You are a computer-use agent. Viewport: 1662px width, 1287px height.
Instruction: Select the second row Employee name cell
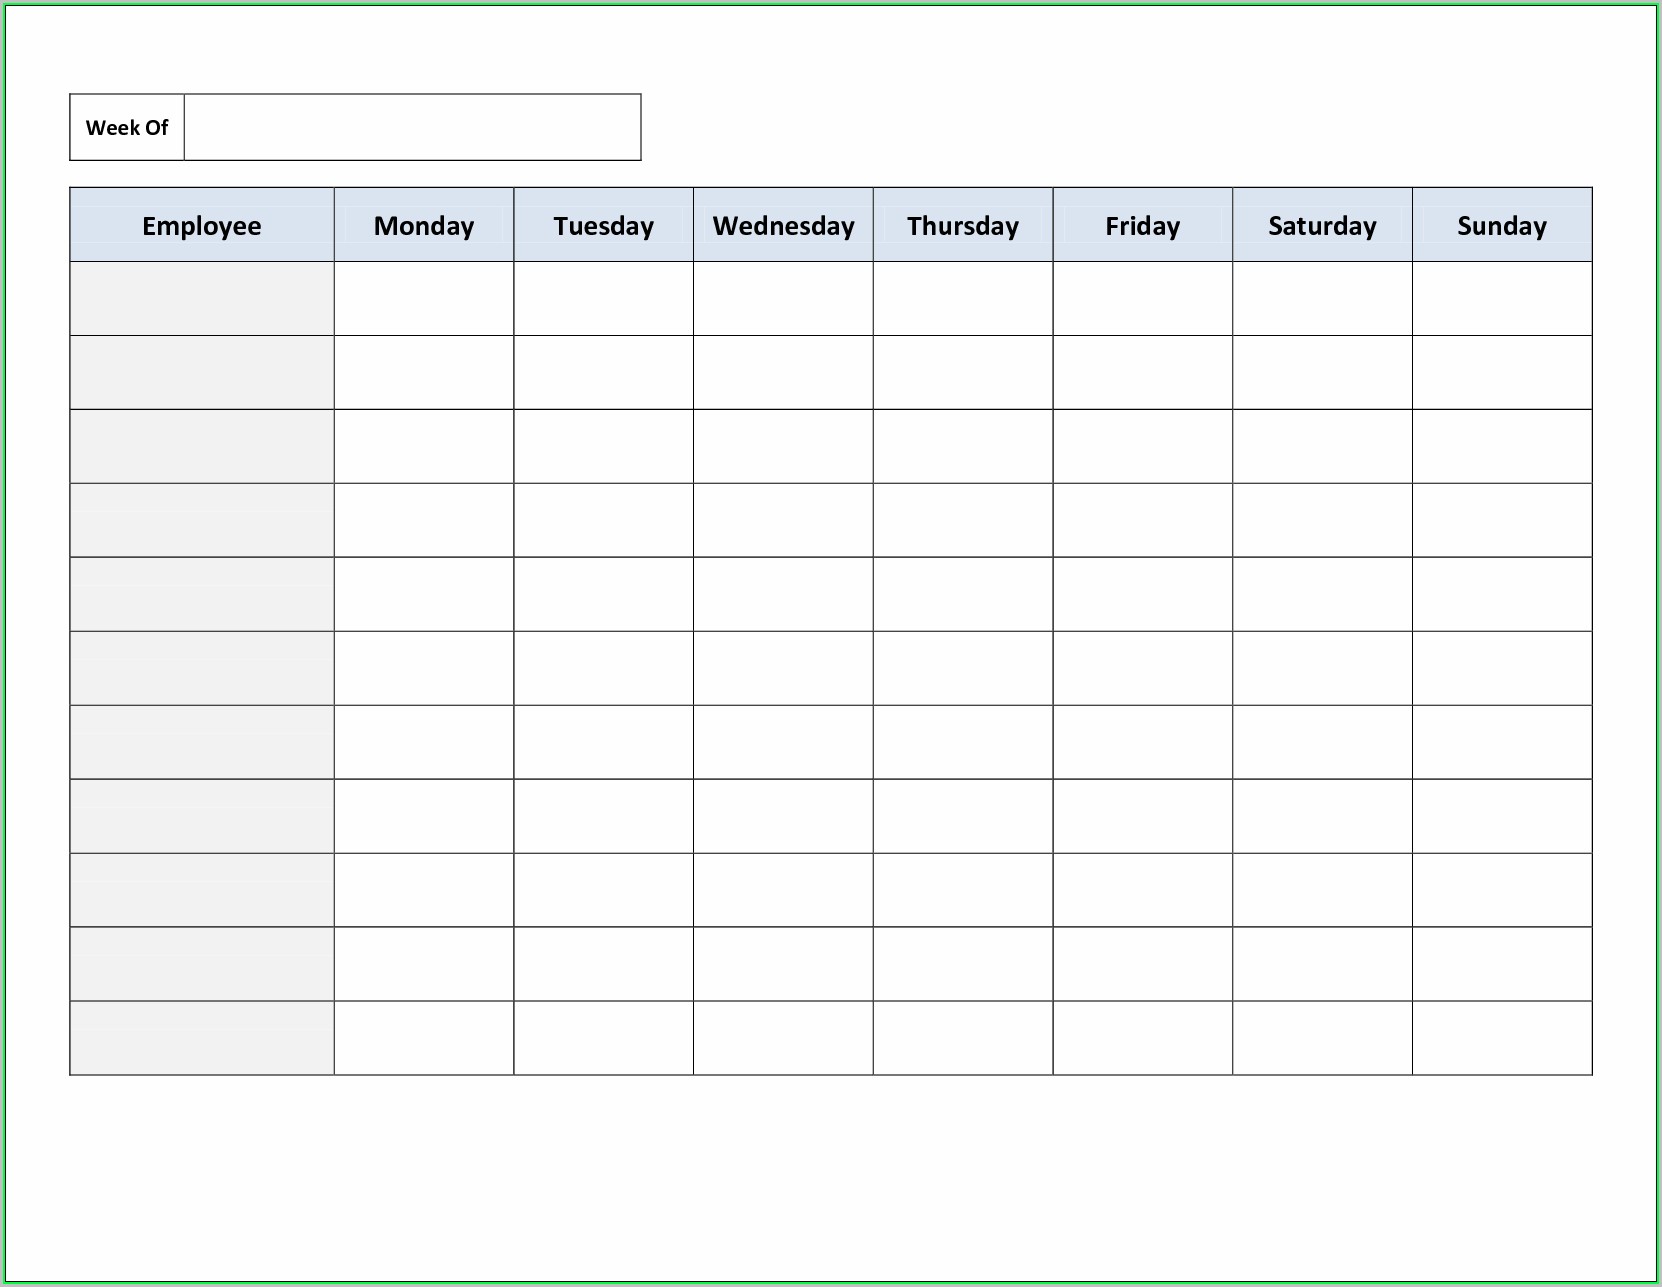(202, 372)
